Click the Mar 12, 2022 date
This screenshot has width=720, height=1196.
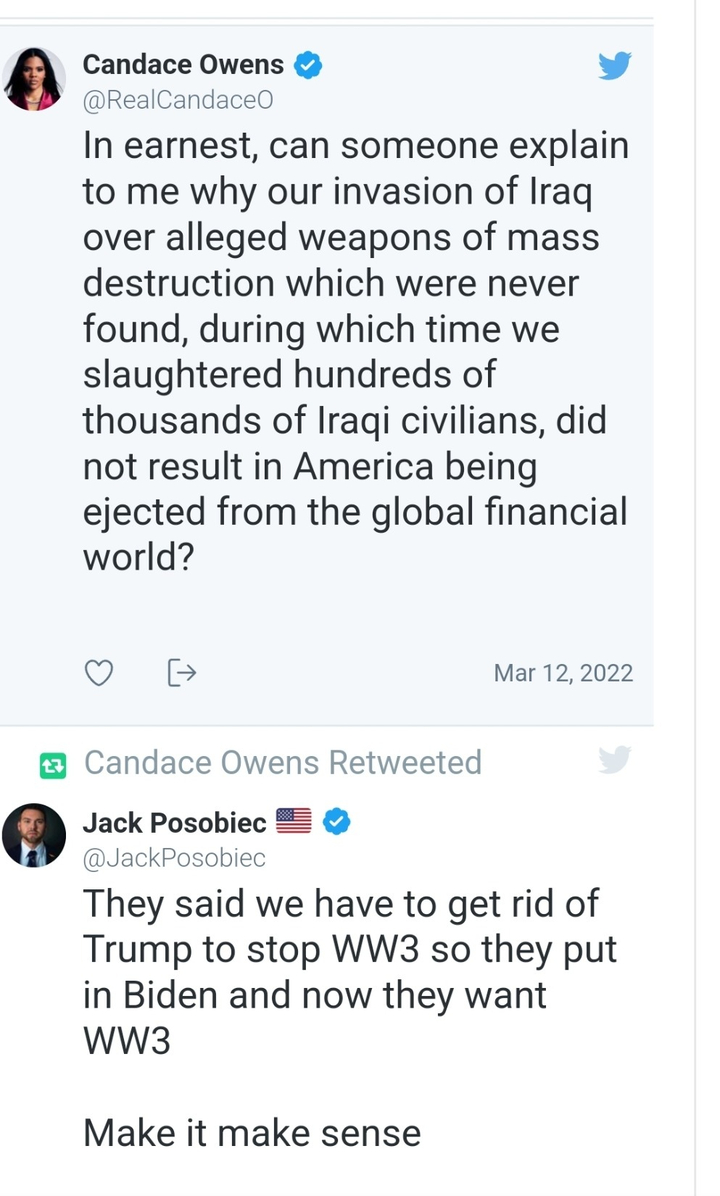(x=563, y=673)
